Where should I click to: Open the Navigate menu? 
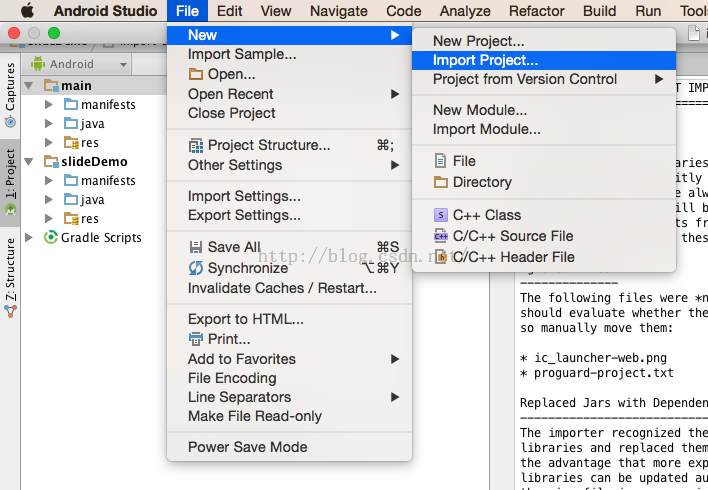coord(339,10)
